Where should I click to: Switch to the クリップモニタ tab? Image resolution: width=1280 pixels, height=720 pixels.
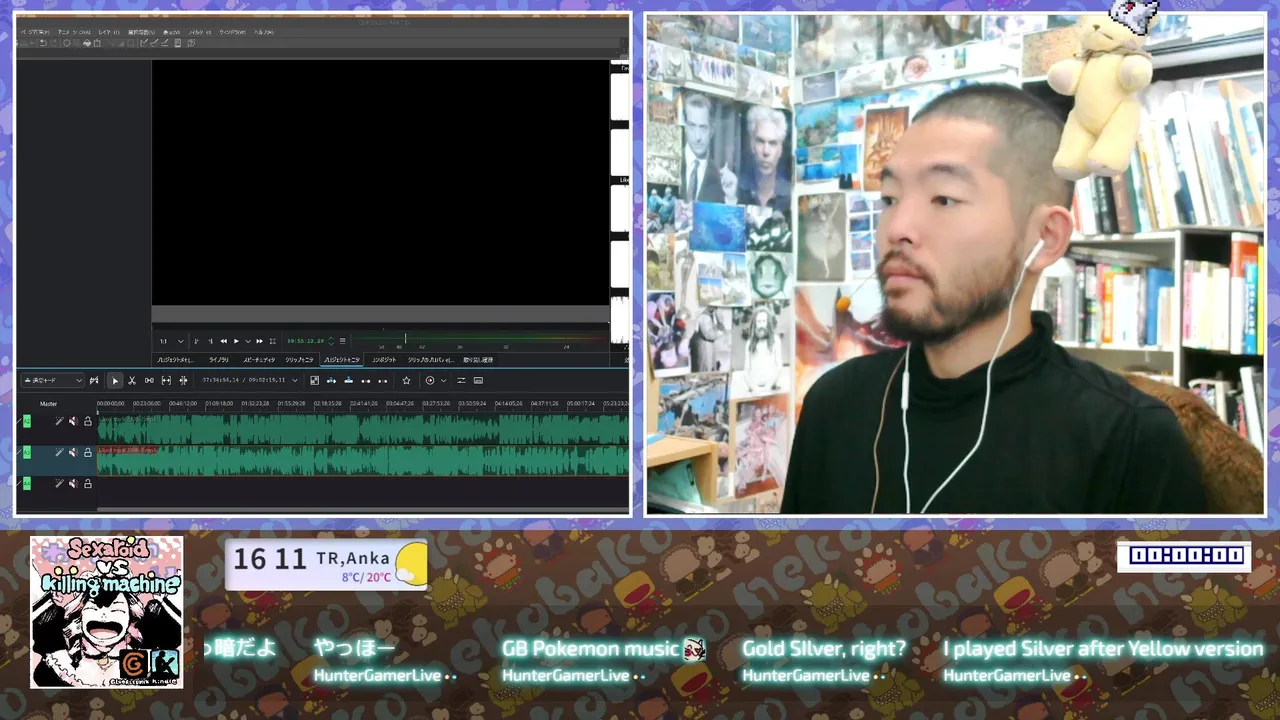(299, 360)
